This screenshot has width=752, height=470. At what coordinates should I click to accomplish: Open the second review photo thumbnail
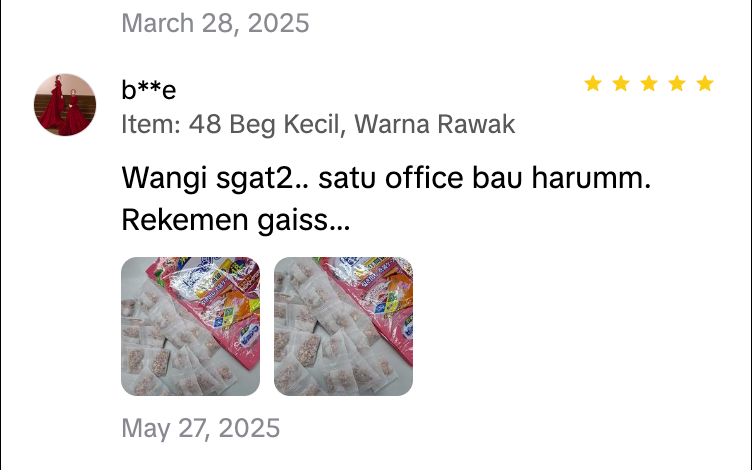343,326
